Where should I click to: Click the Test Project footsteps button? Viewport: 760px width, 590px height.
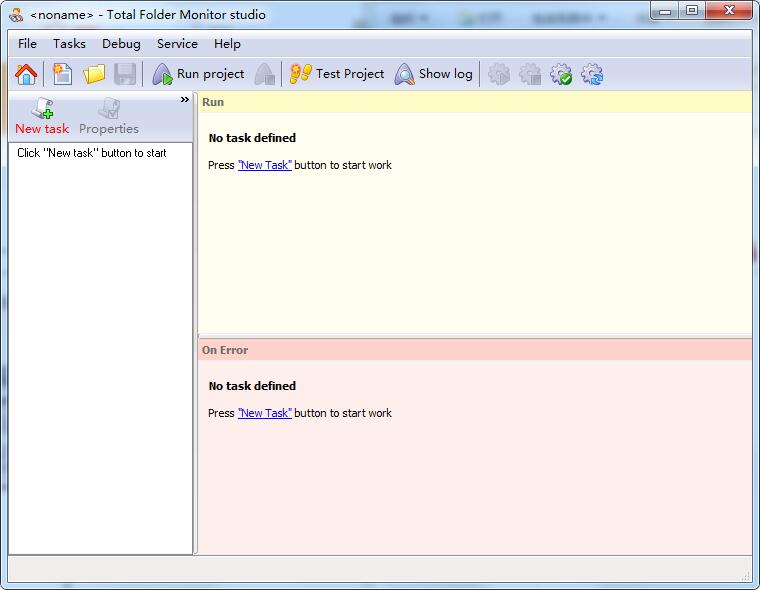[x=337, y=74]
